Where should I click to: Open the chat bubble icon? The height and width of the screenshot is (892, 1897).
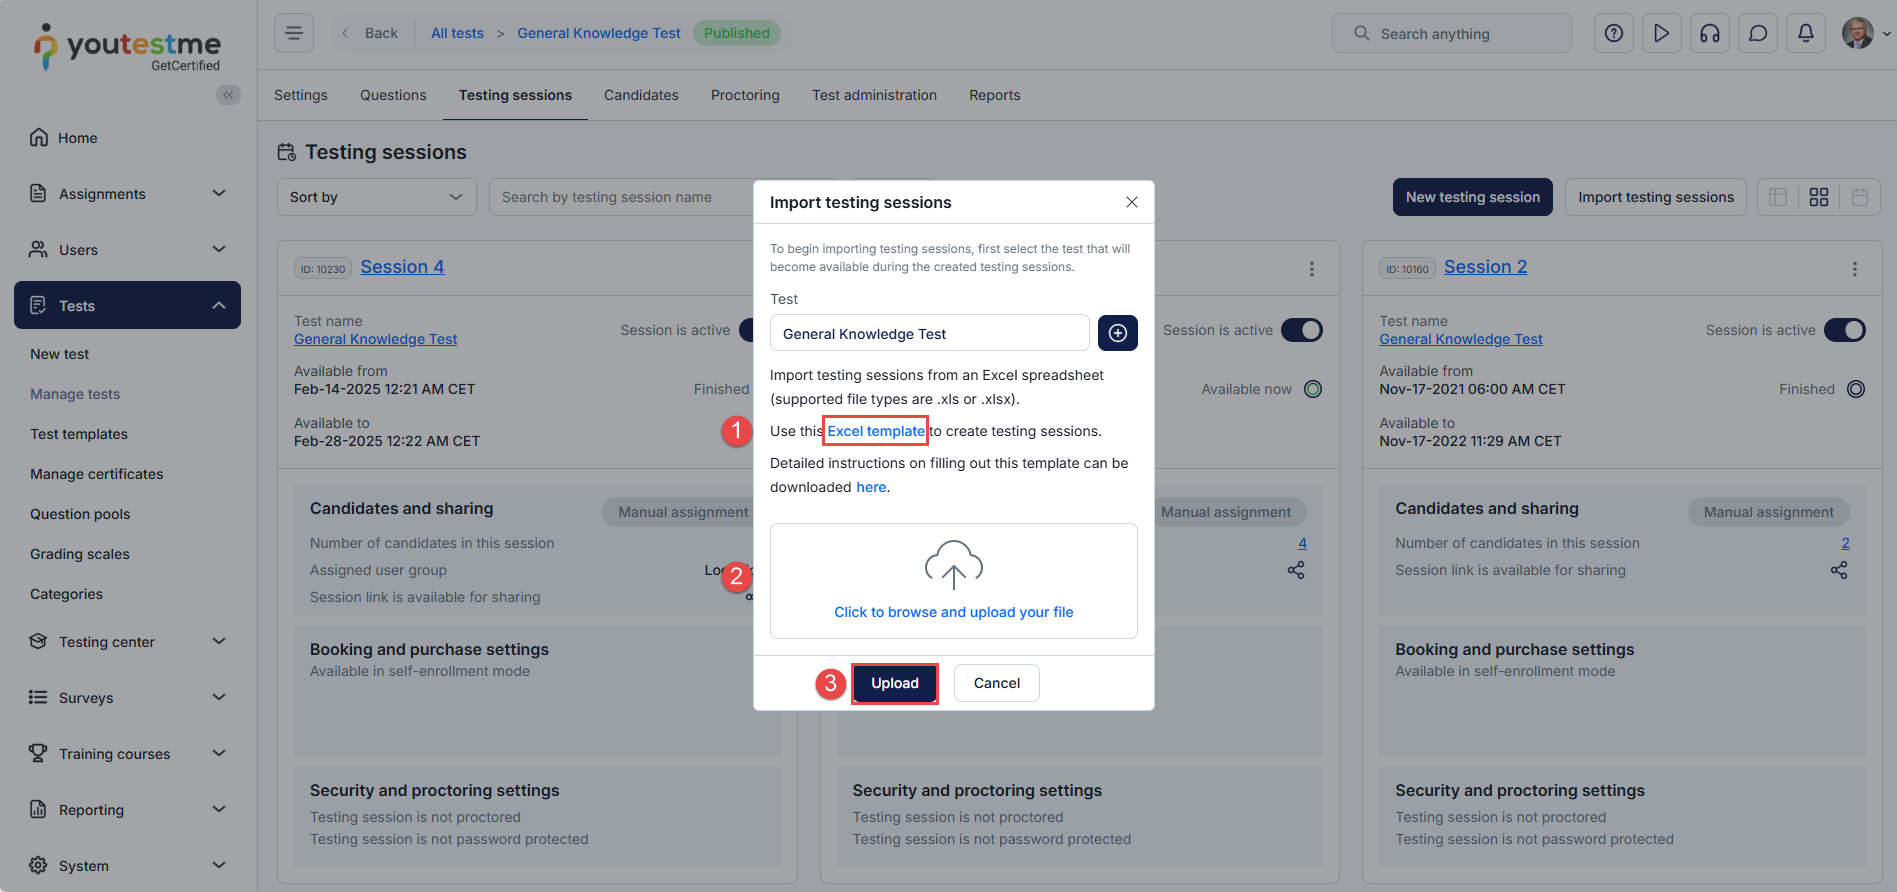[1757, 33]
